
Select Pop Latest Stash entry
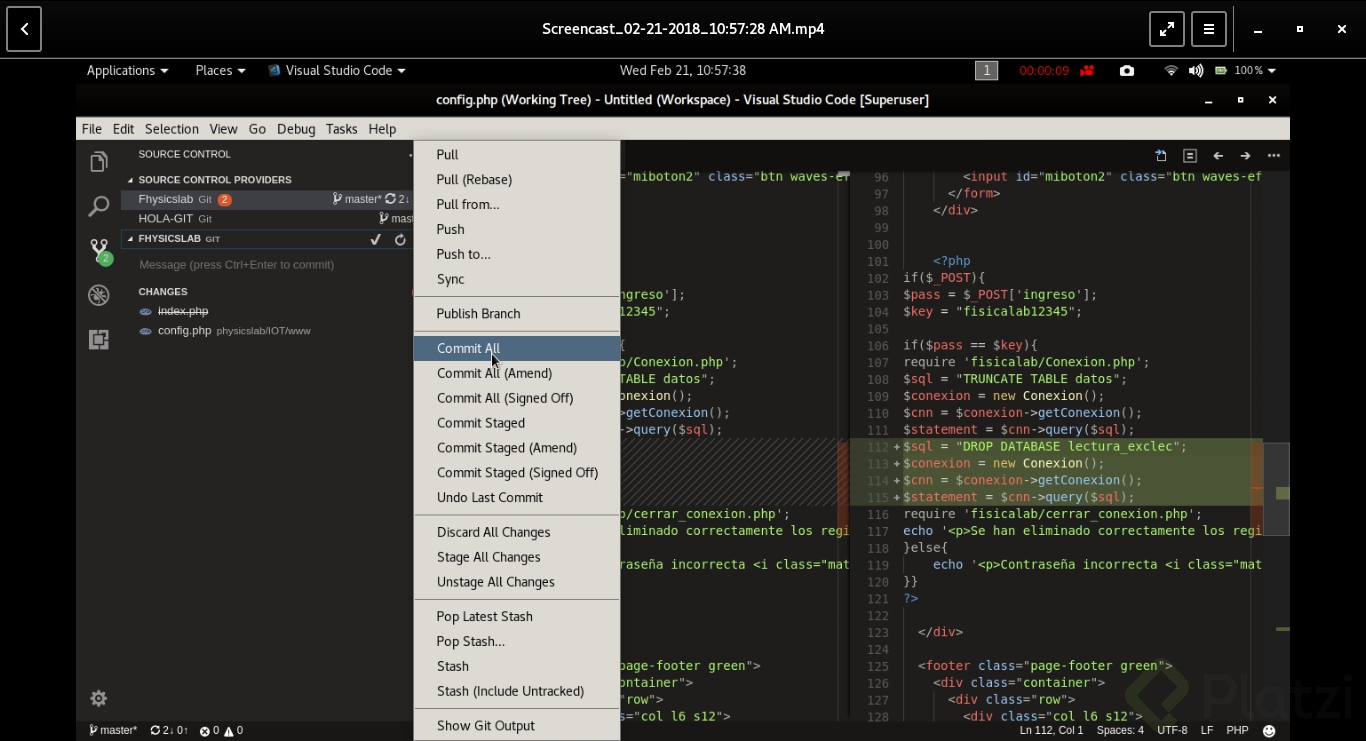coord(517,617)
